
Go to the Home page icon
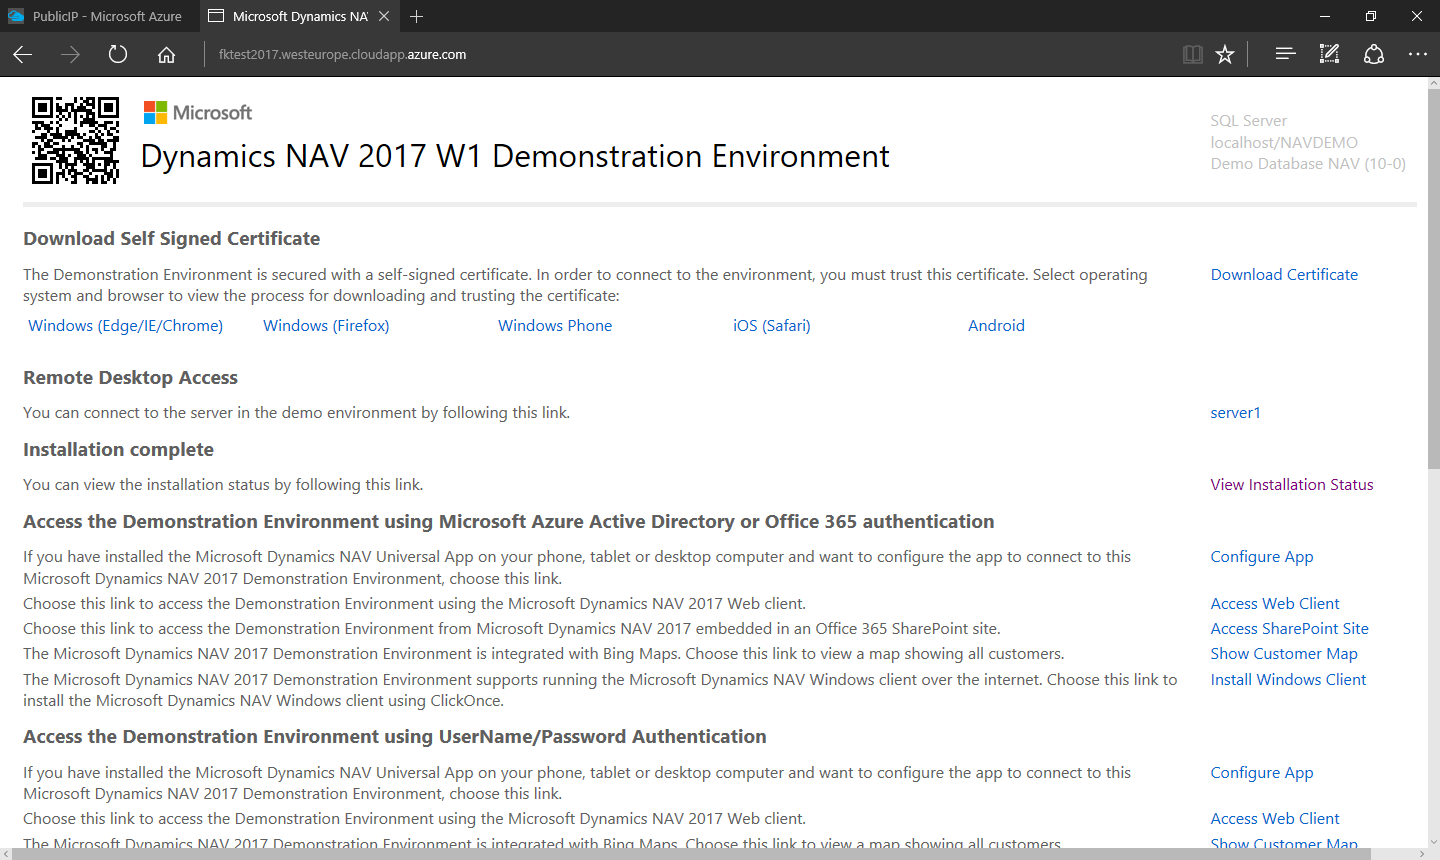(x=166, y=55)
